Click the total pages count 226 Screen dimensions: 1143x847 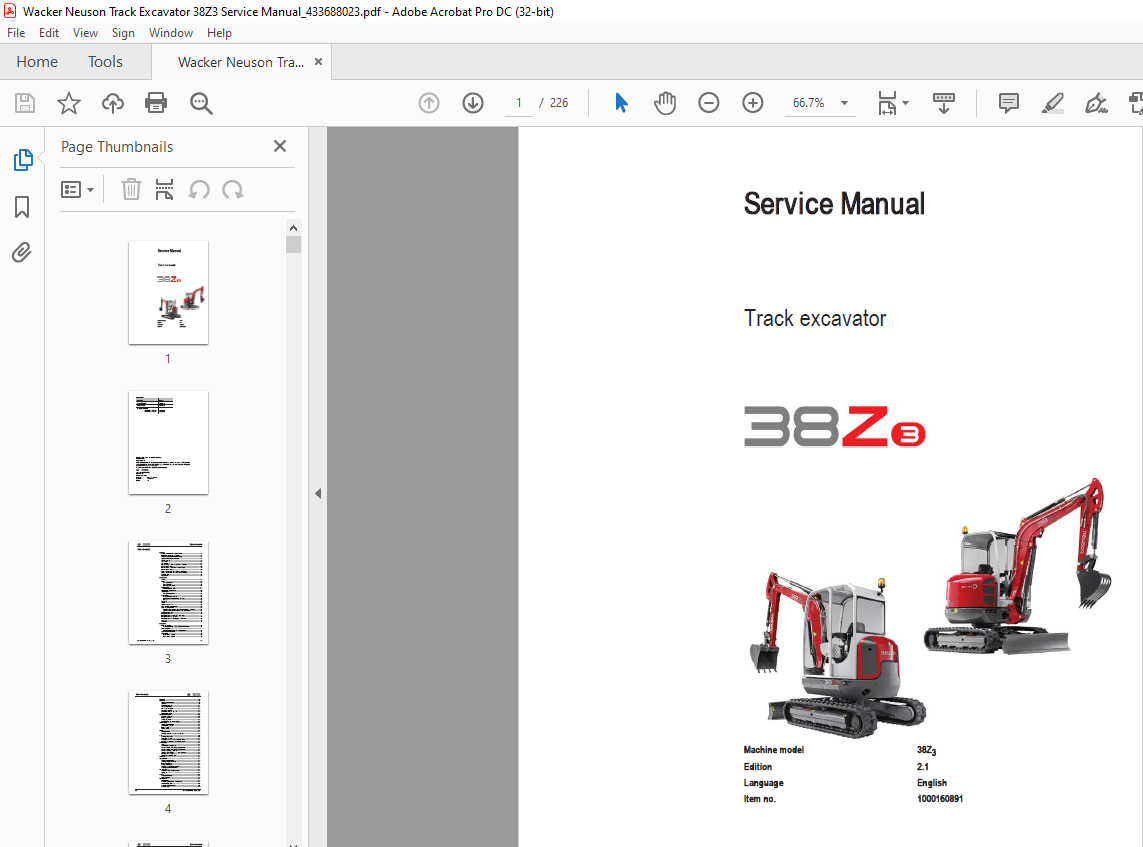pos(559,103)
